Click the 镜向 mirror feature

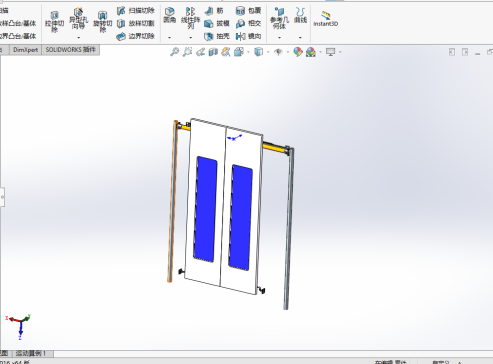248,36
